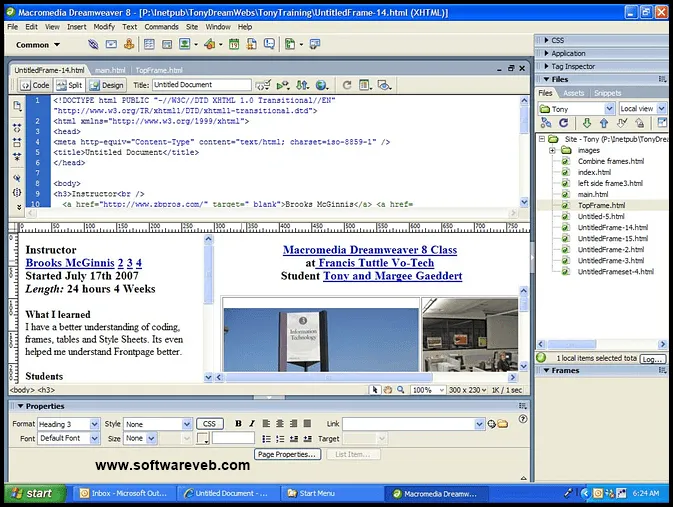Select index.html in the file tree
This screenshot has width=673, height=507.
594,172
